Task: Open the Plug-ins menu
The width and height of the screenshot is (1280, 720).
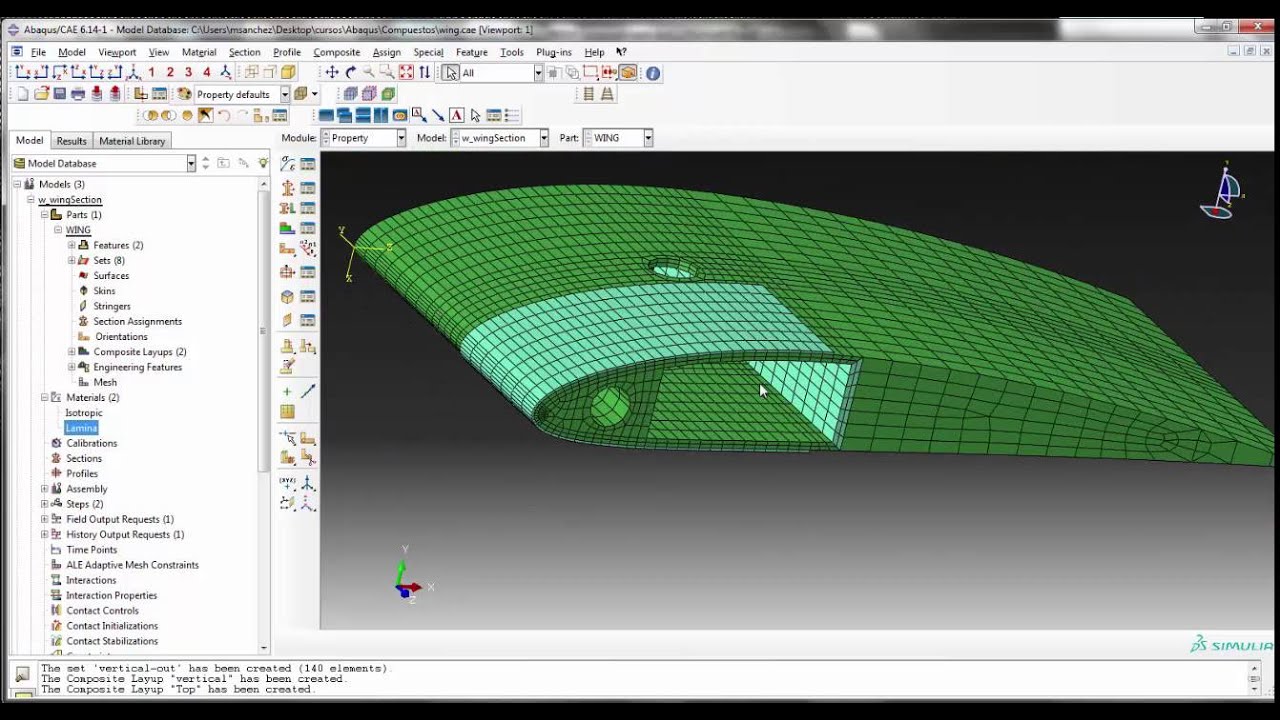Action: coord(554,52)
